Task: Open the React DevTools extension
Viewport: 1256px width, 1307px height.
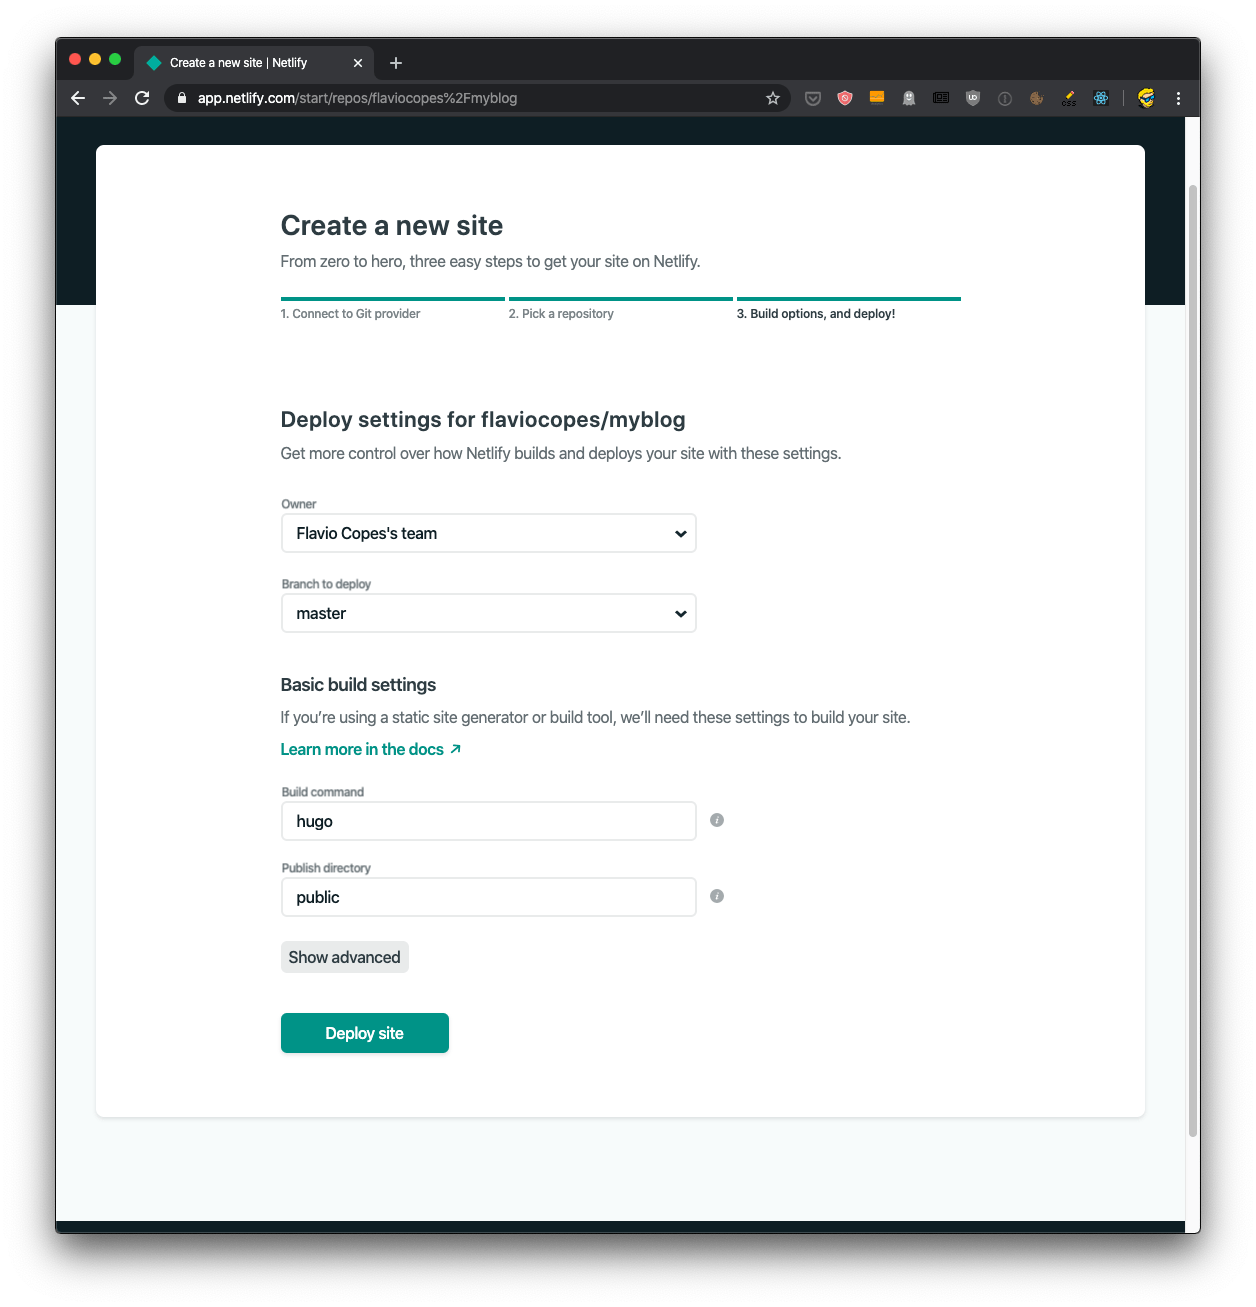Action: [x=1101, y=98]
